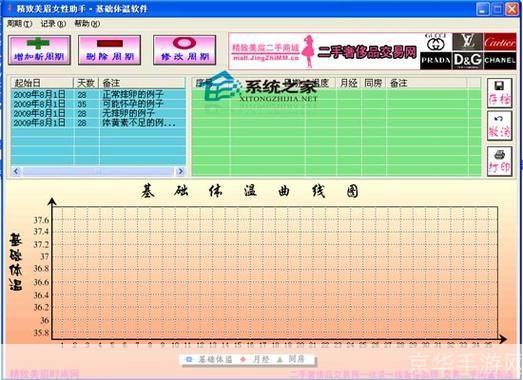Click the 月经 column header in the records table
The height and width of the screenshot is (380, 523).
[x=349, y=83]
